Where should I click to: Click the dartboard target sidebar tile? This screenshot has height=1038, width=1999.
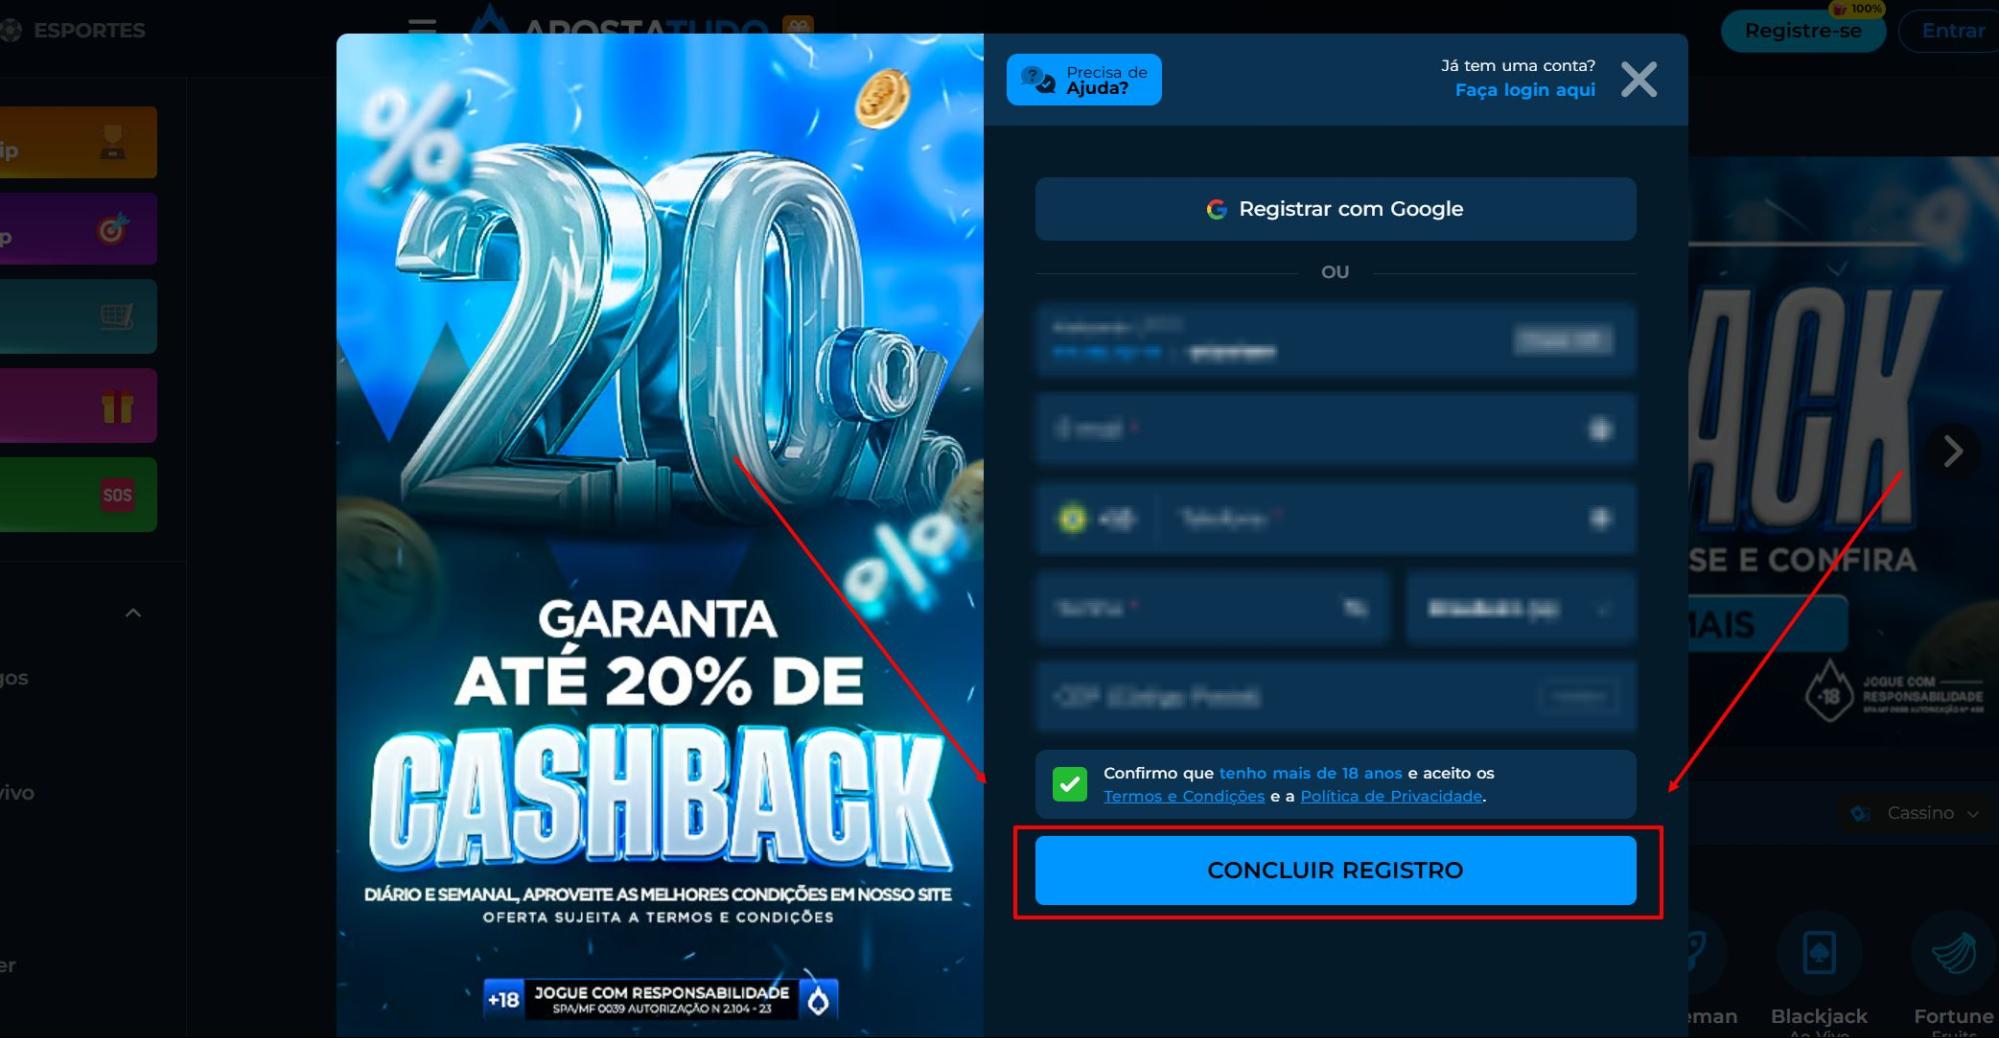click(x=78, y=229)
